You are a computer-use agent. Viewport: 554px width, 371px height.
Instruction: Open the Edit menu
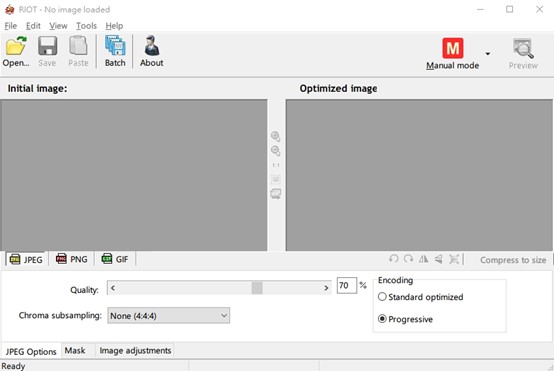[33, 26]
